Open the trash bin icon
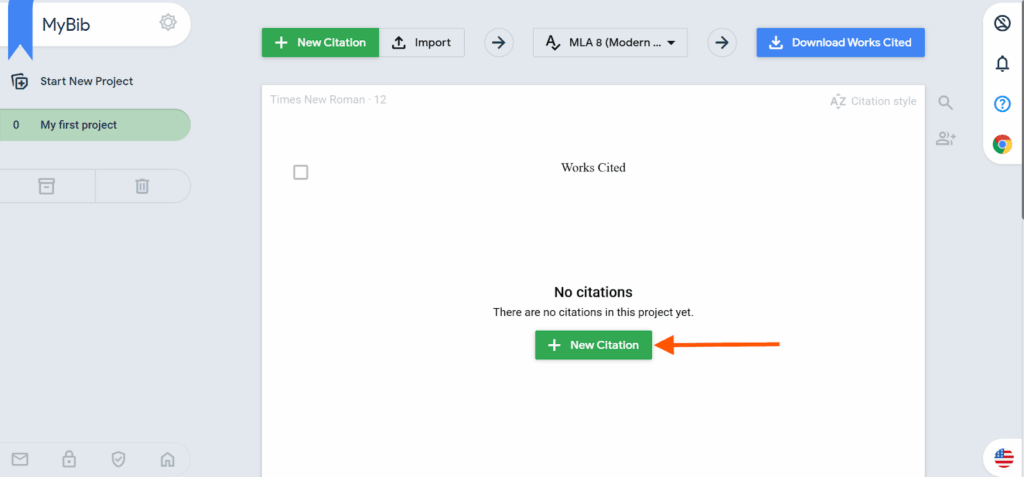1024x477 pixels. click(142, 186)
